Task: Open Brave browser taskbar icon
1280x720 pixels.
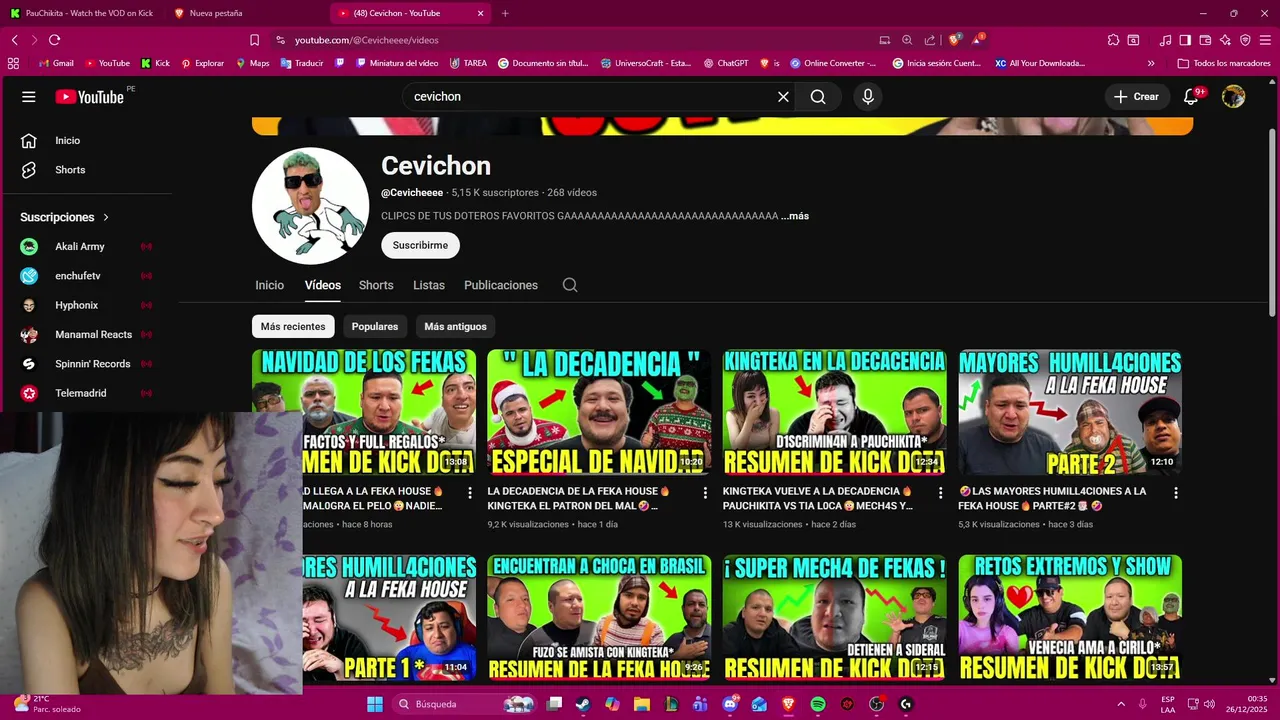Action: (788, 704)
